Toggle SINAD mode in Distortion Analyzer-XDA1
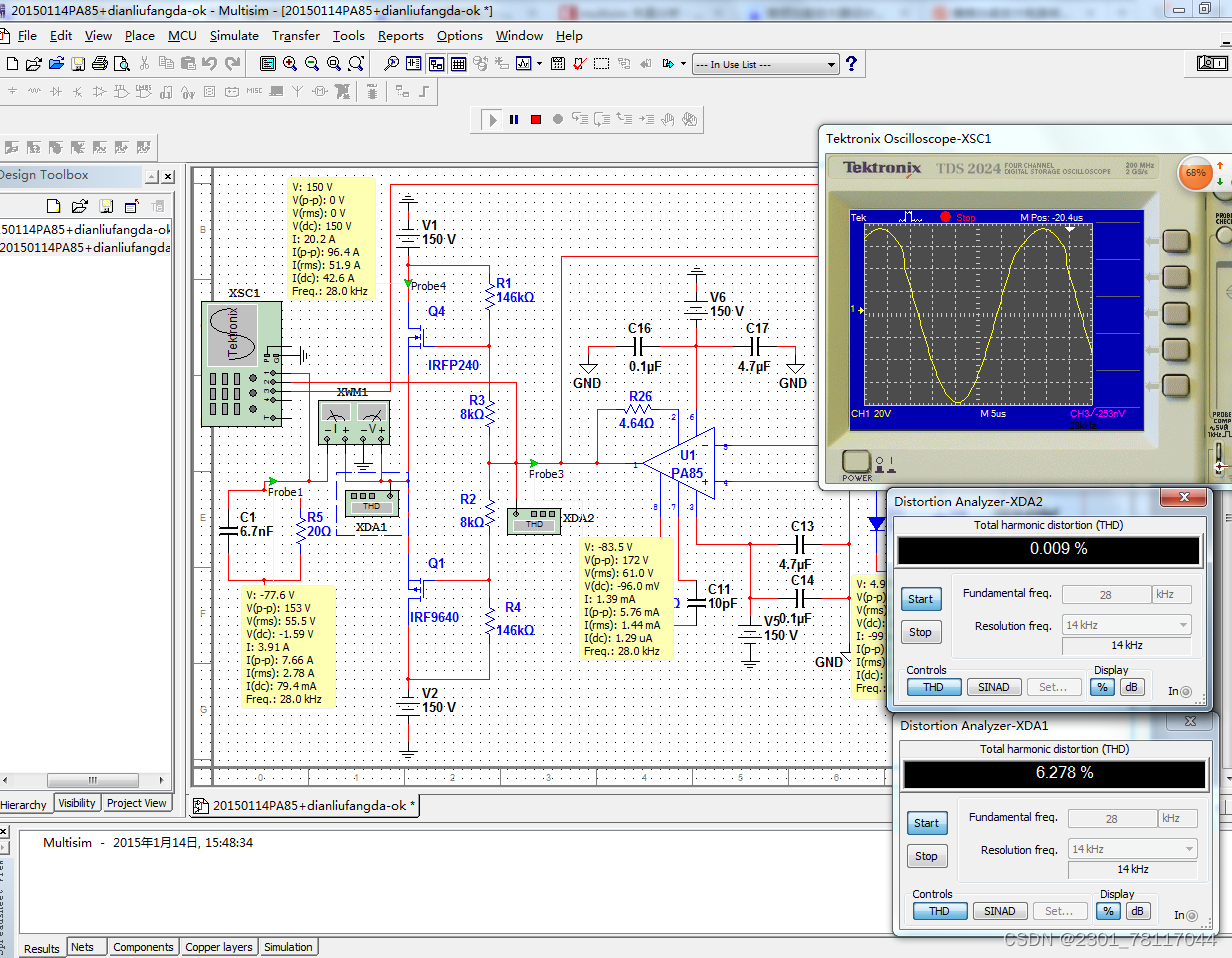The height and width of the screenshot is (958, 1232). tap(1000, 911)
